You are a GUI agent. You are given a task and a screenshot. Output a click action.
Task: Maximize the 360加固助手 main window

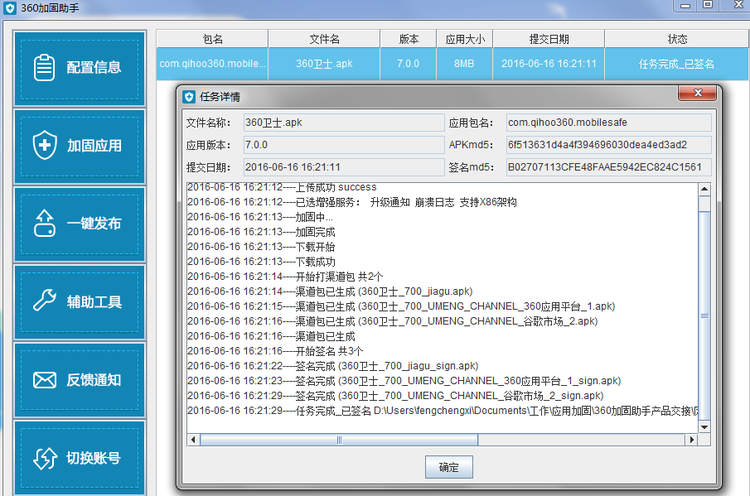(x=708, y=5)
